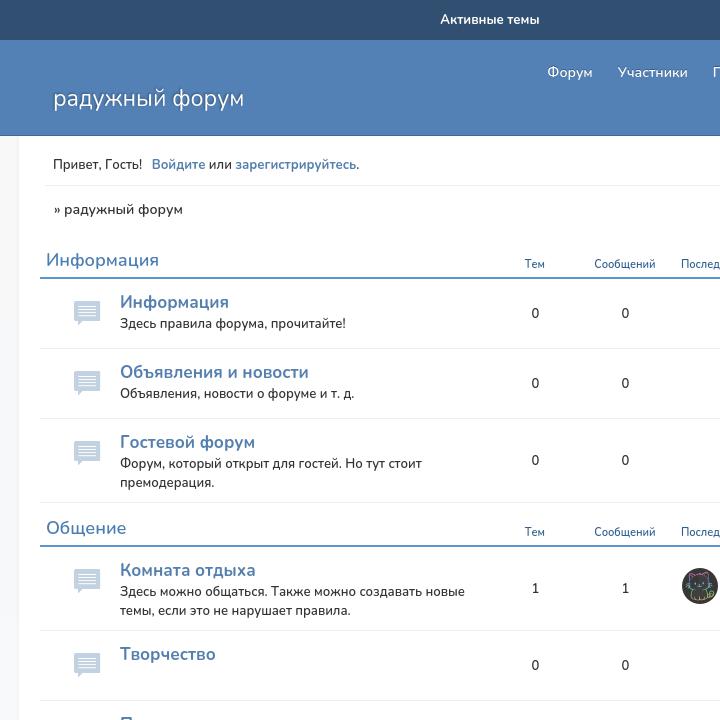The width and height of the screenshot is (720, 720).
Task: Click the Войдите login link
Action: tap(178, 164)
